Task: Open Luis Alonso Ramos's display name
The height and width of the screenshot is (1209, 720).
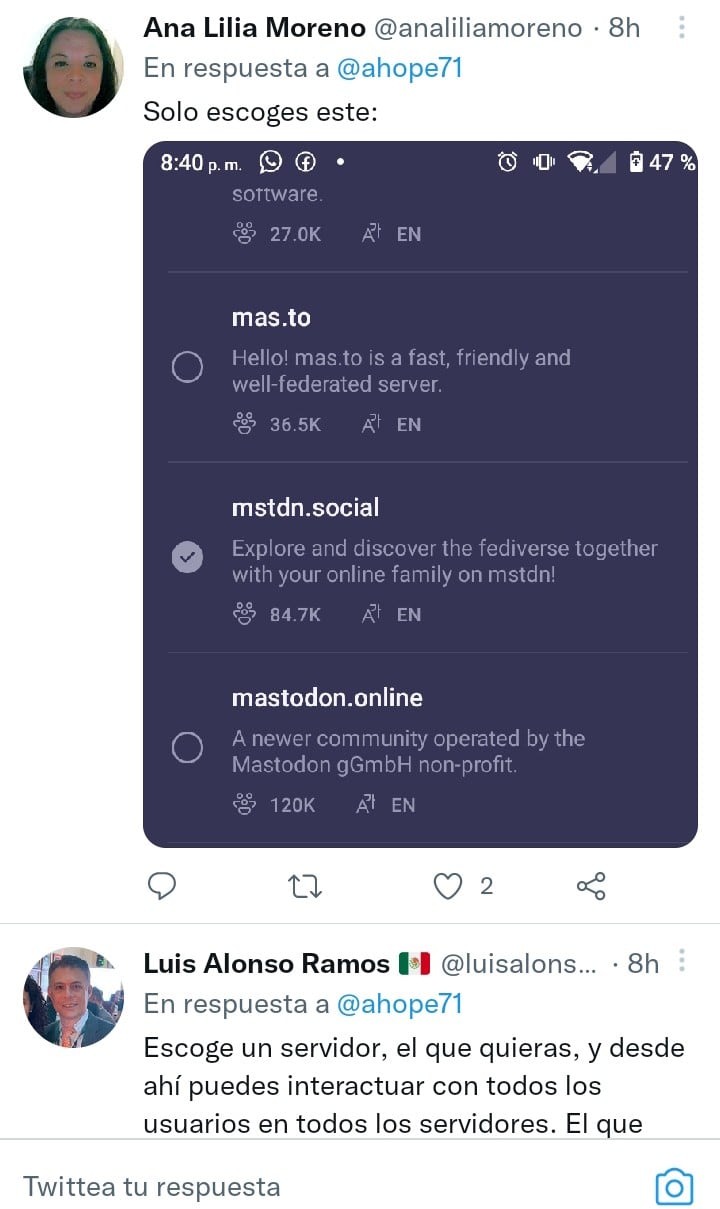Action: pyautogui.click(x=266, y=963)
